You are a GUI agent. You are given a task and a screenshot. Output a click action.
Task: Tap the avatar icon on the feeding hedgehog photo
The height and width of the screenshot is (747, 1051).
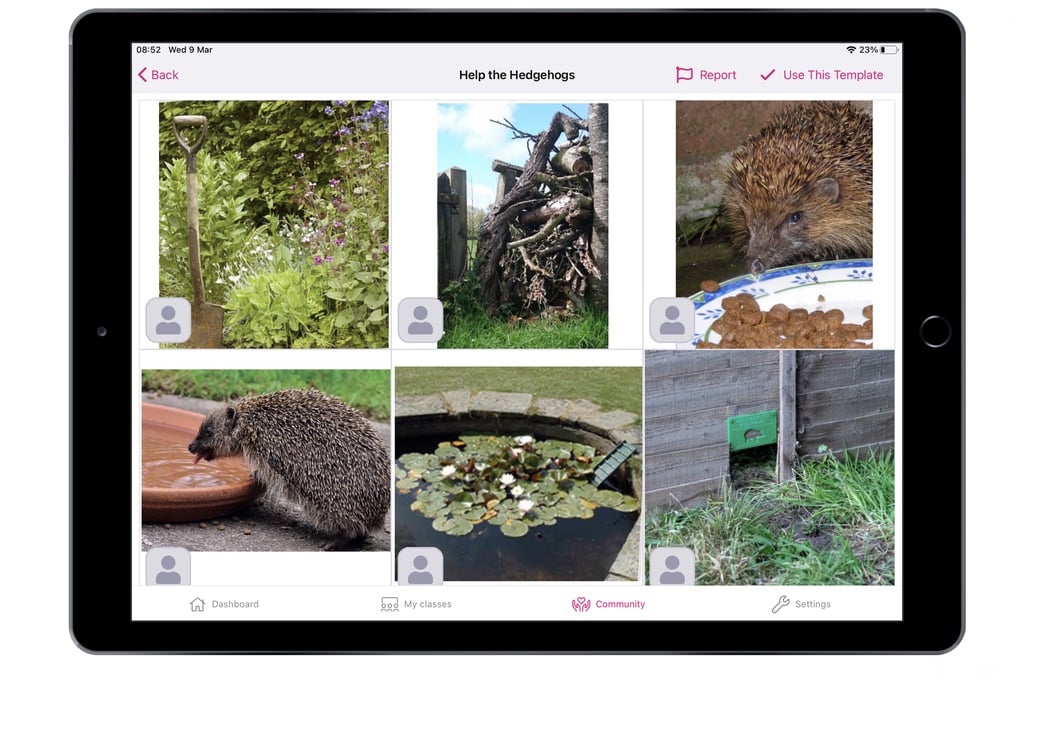[671, 318]
